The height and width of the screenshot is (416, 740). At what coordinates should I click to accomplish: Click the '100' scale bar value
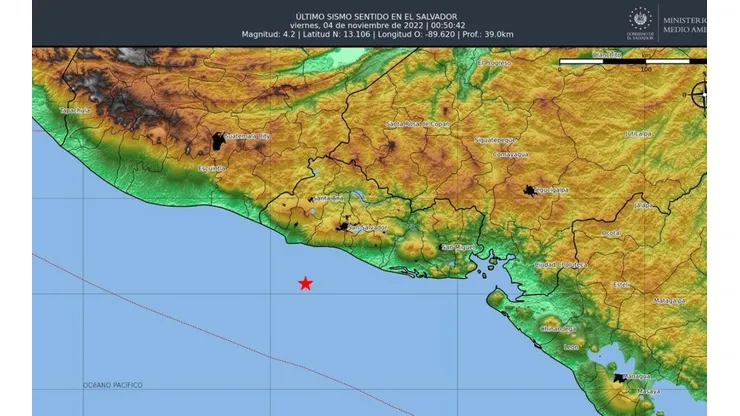[x=646, y=69]
